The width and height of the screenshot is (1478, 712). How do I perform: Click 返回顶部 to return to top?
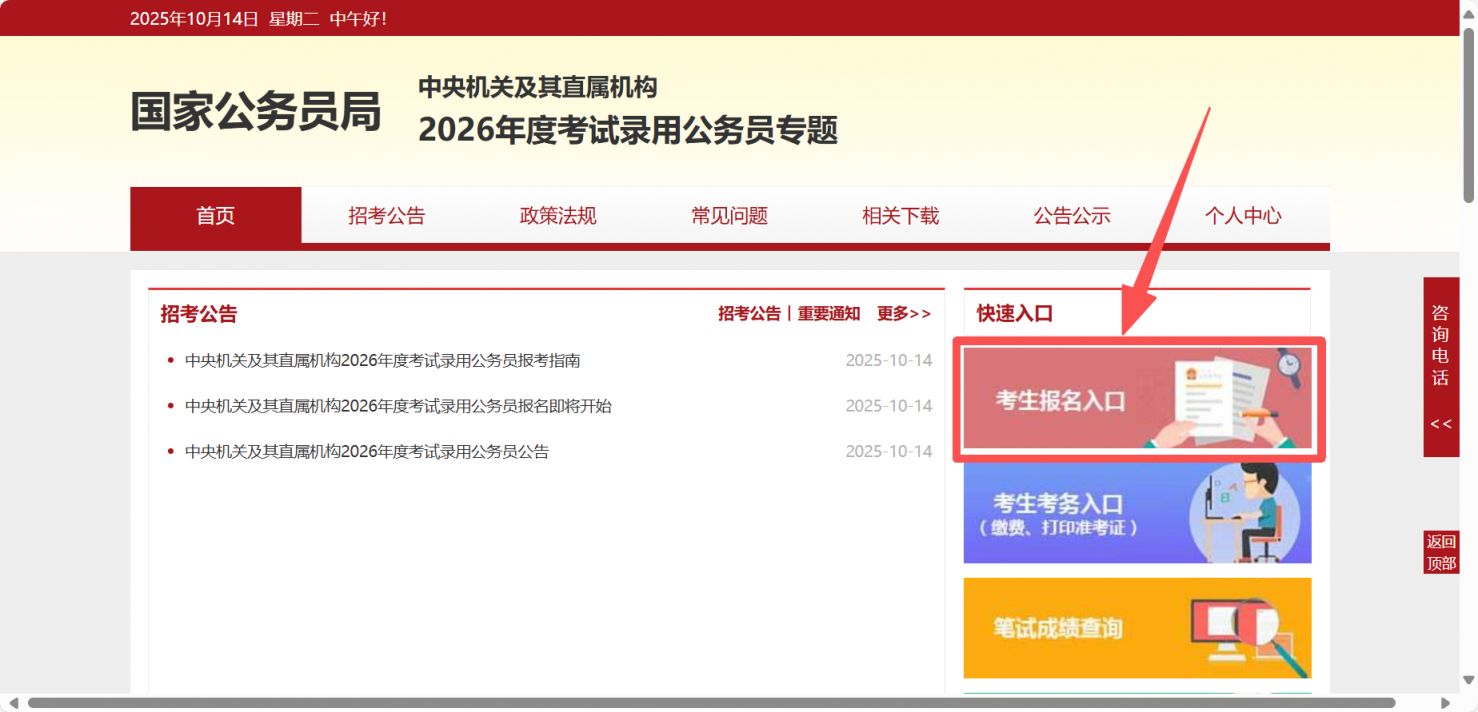point(1440,553)
